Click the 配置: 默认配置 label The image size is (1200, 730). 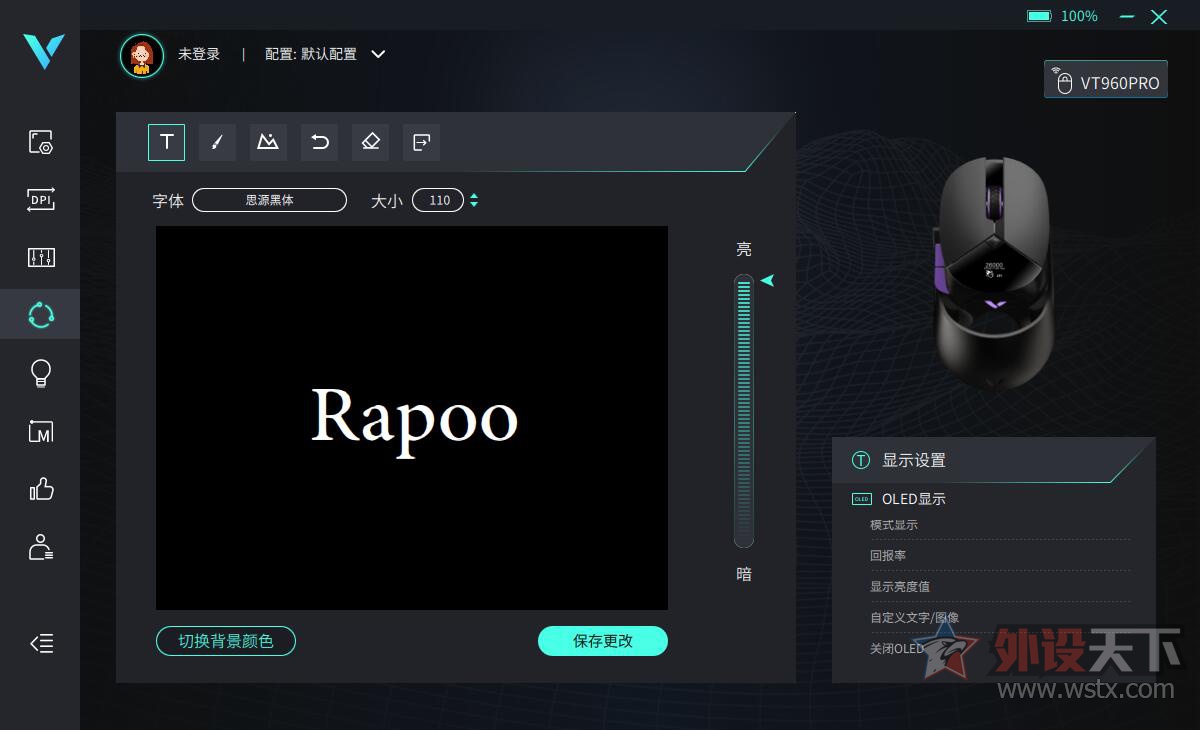[311, 54]
